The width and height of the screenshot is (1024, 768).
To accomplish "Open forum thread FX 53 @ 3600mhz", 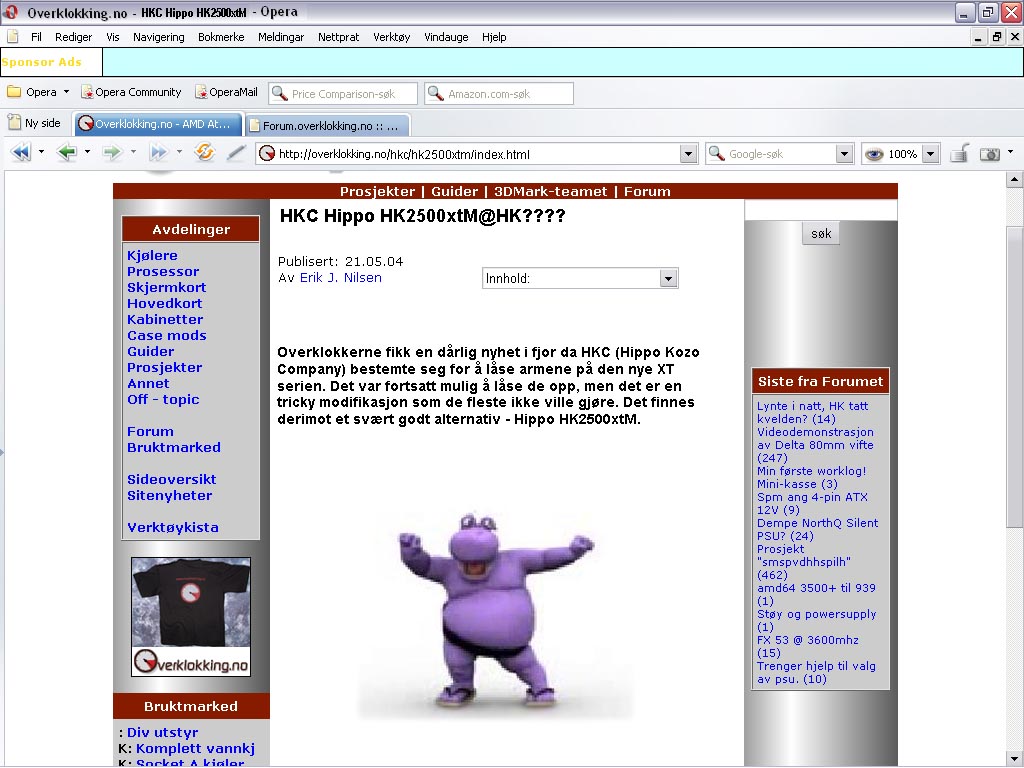I will coord(808,640).
